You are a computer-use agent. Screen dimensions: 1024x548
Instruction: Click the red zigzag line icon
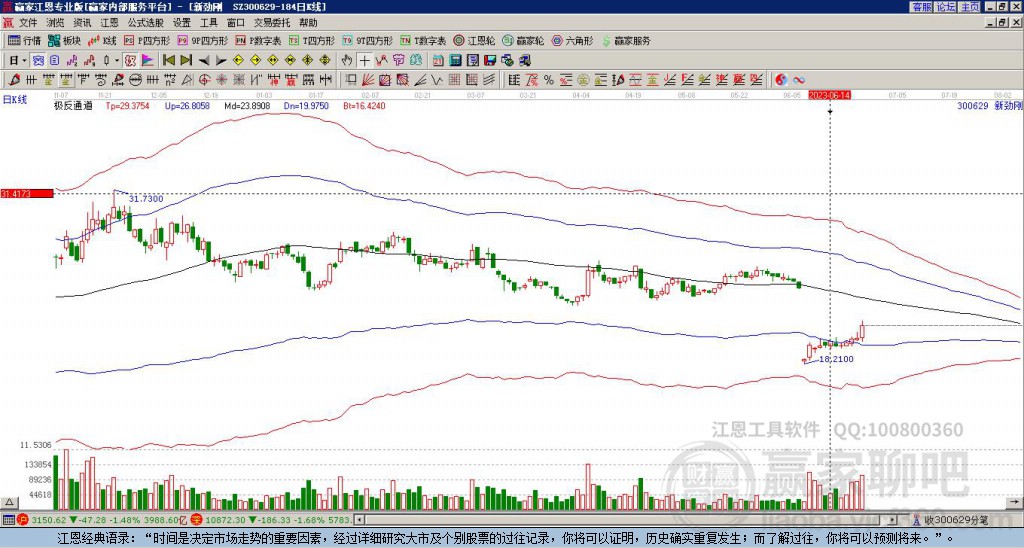pyautogui.click(x=381, y=61)
